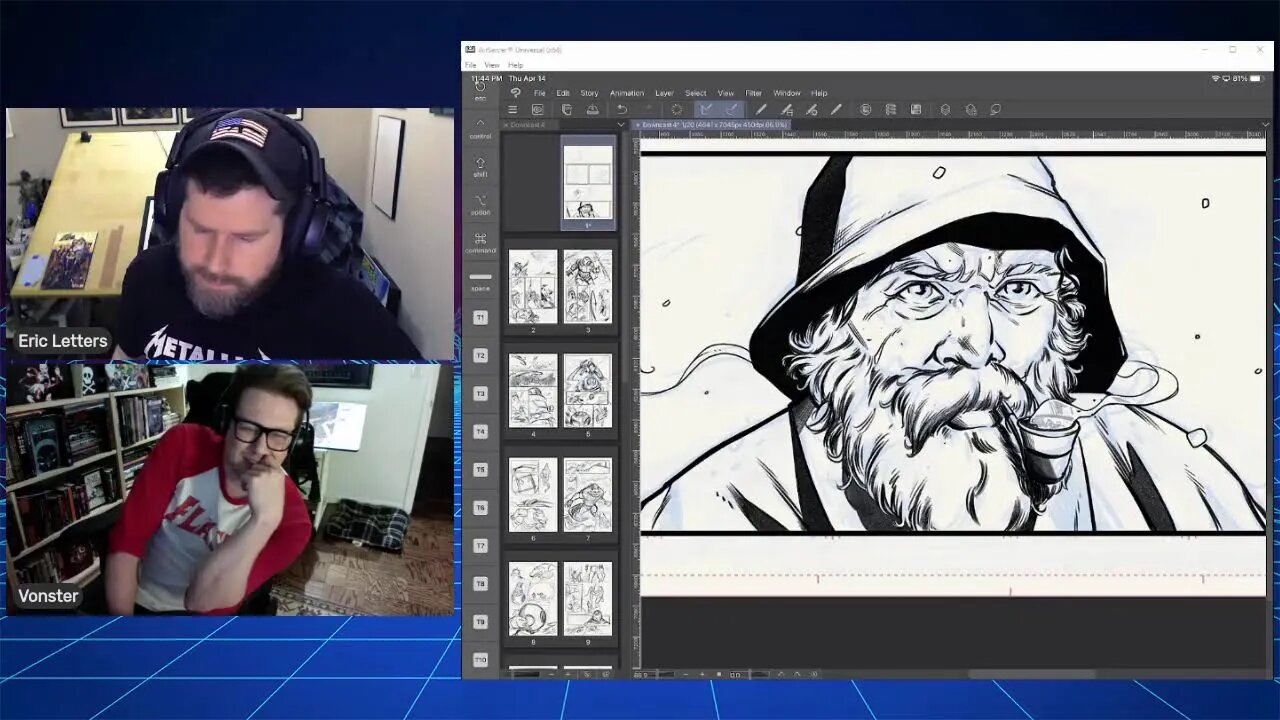Click the T7 shortcut key
The width and height of the screenshot is (1280, 720).
tap(480, 545)
